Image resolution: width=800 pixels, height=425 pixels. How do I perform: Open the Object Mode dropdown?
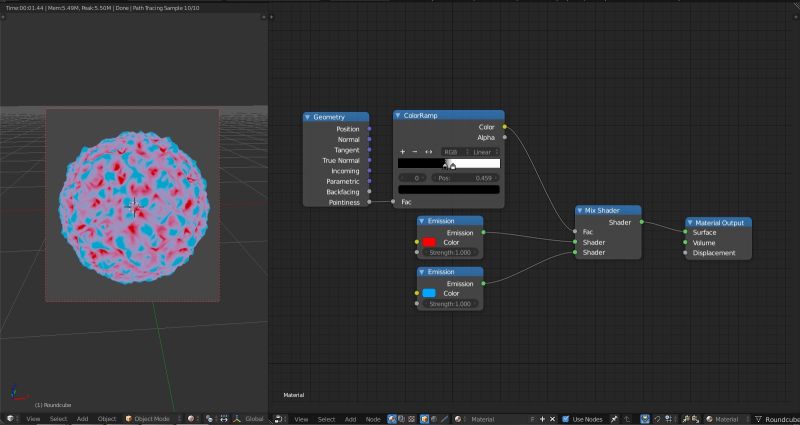(x=152, y=419)
